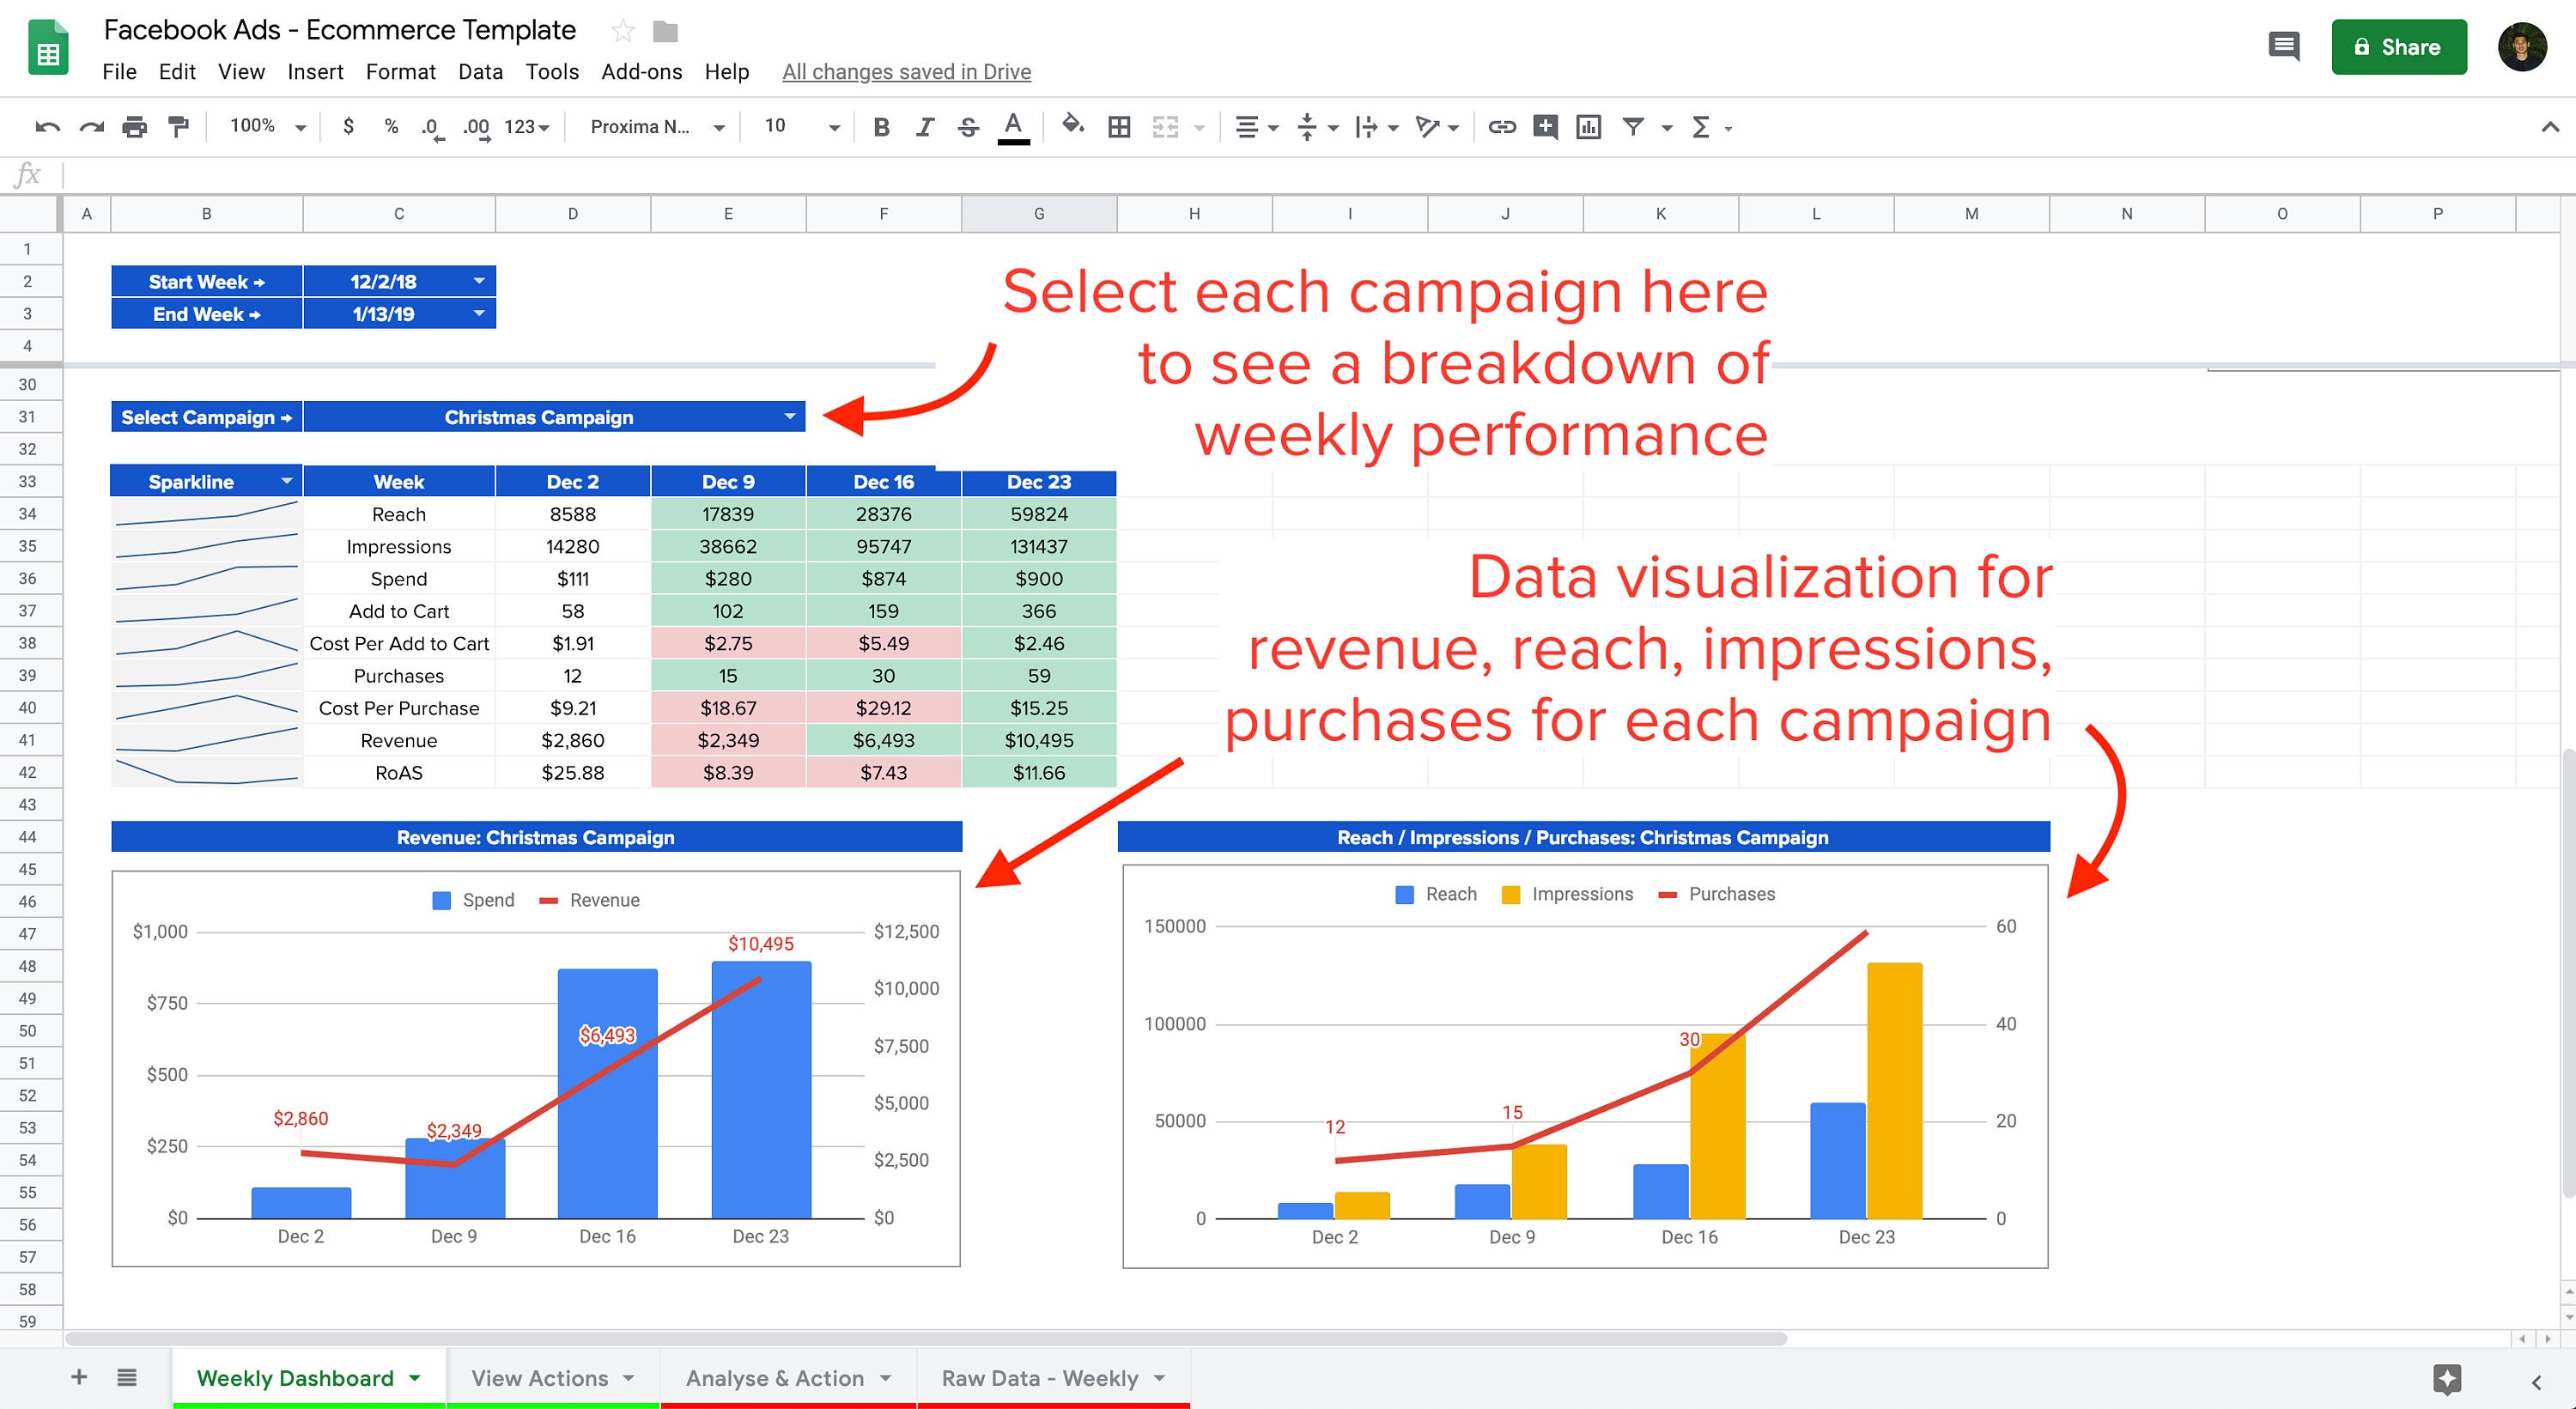Star the spreadsheet document
Screen dimensions: 2576x1409
(x=622, y=31)
